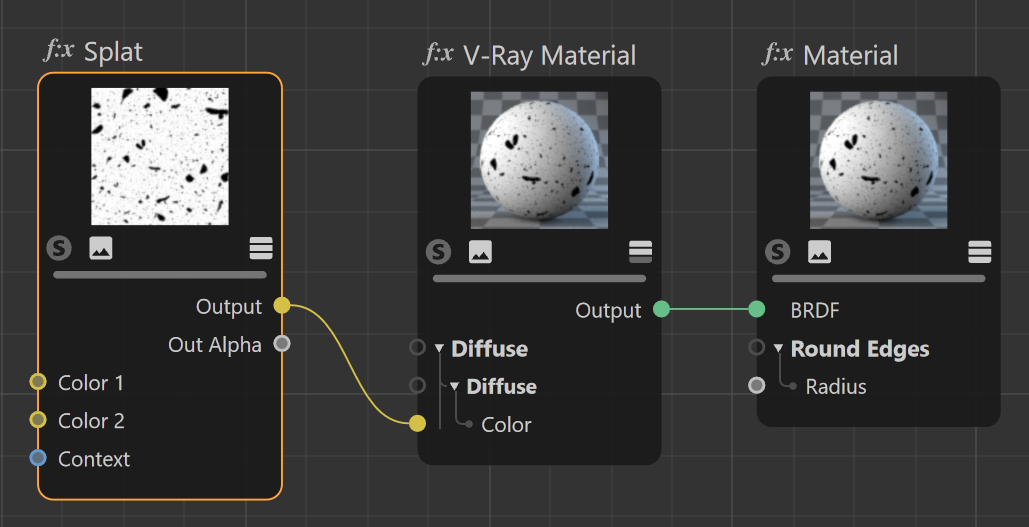Click the gray bar on Splat node
This screenshot has width=1029, height=527.
click(x=160, y=275)
